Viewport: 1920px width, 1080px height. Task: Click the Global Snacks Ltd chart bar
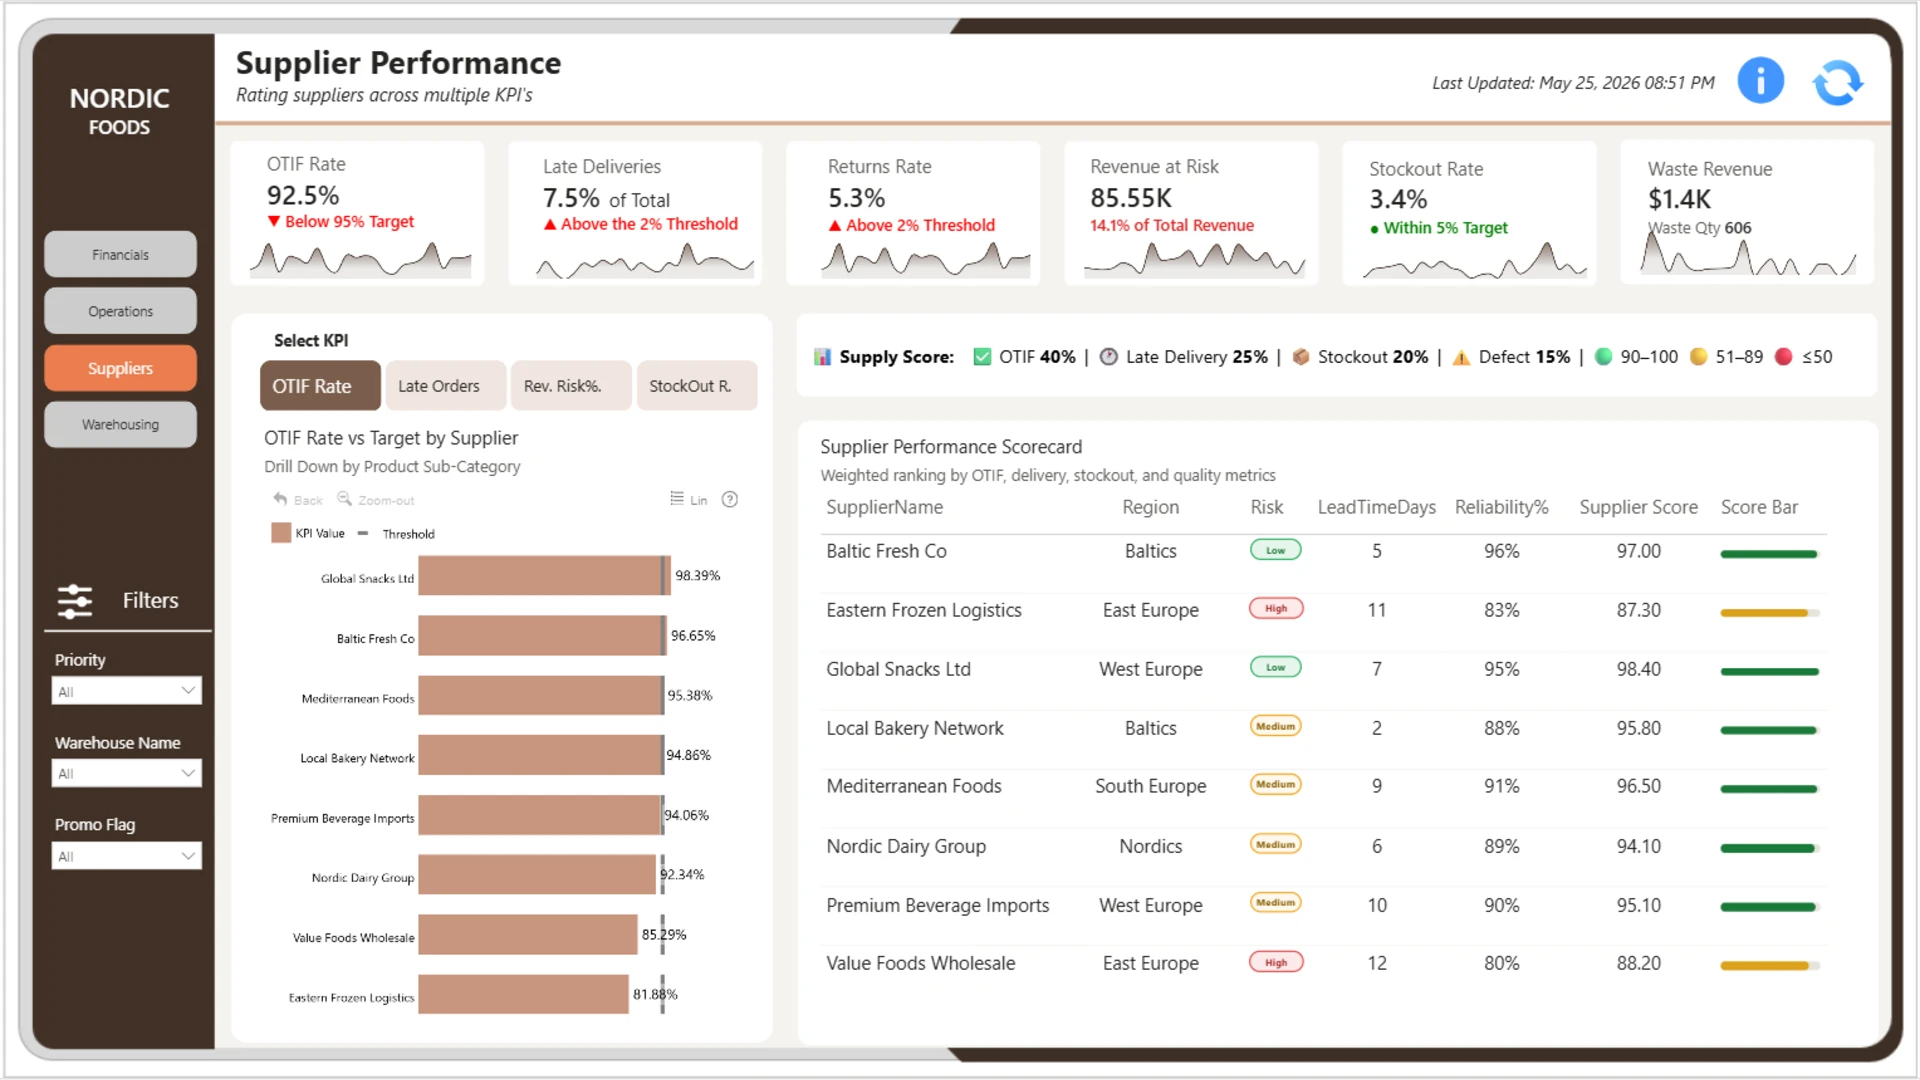pos(544,576)
